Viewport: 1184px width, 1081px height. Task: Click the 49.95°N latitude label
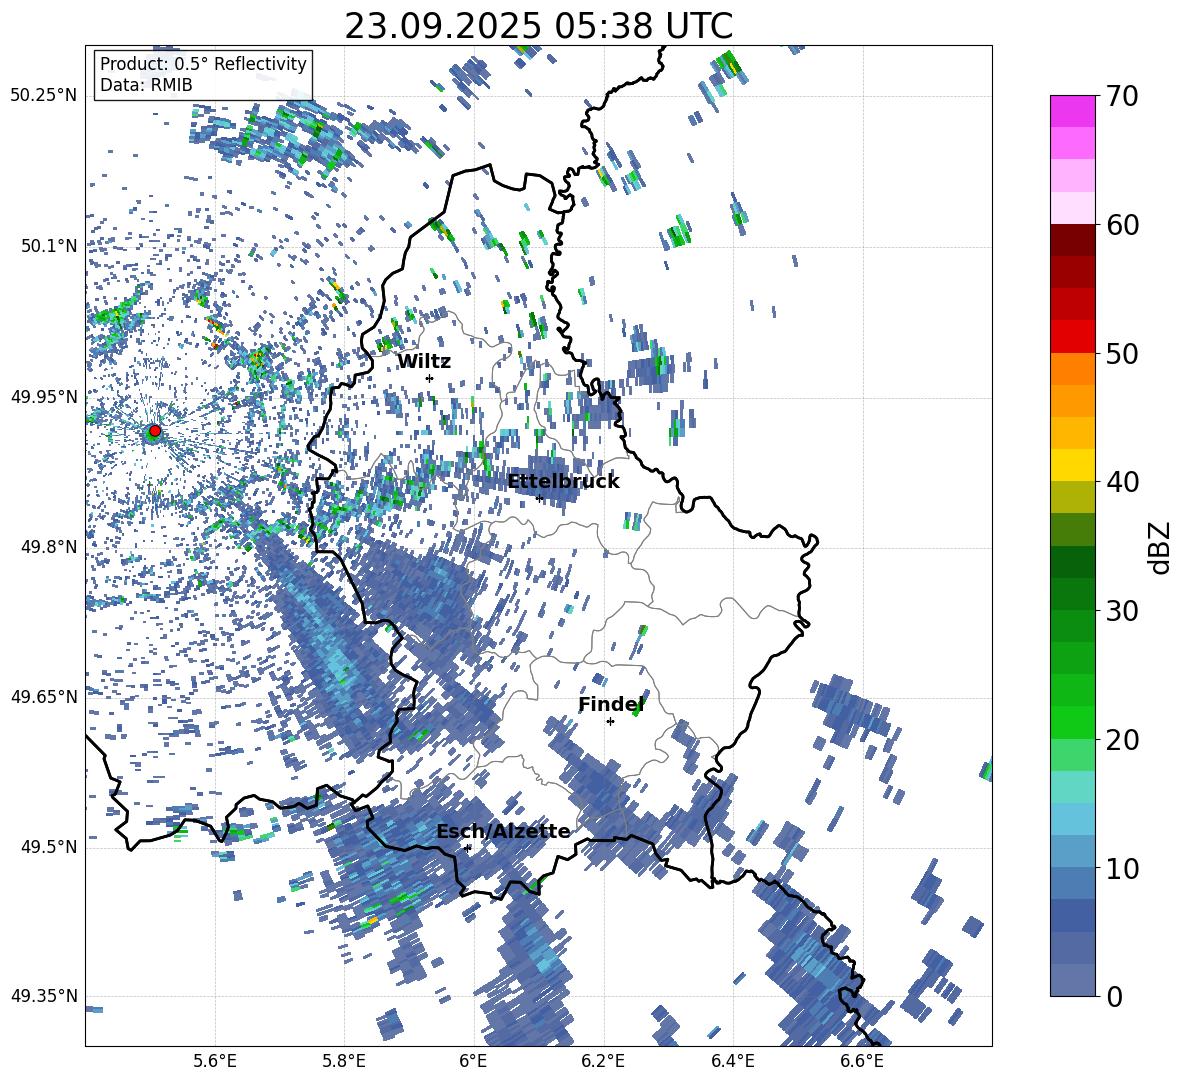[44, 396]
